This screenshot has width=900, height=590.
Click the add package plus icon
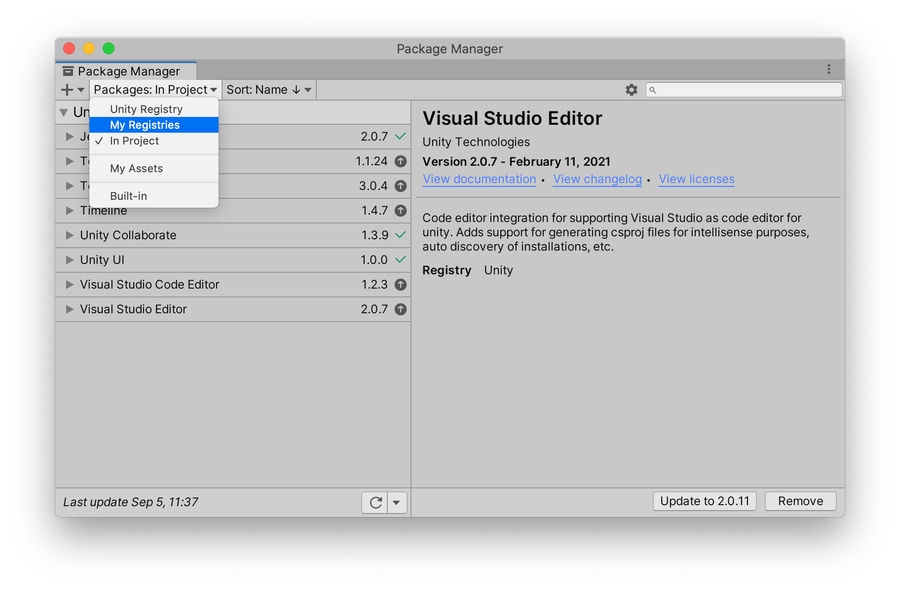tap(67, 90)
